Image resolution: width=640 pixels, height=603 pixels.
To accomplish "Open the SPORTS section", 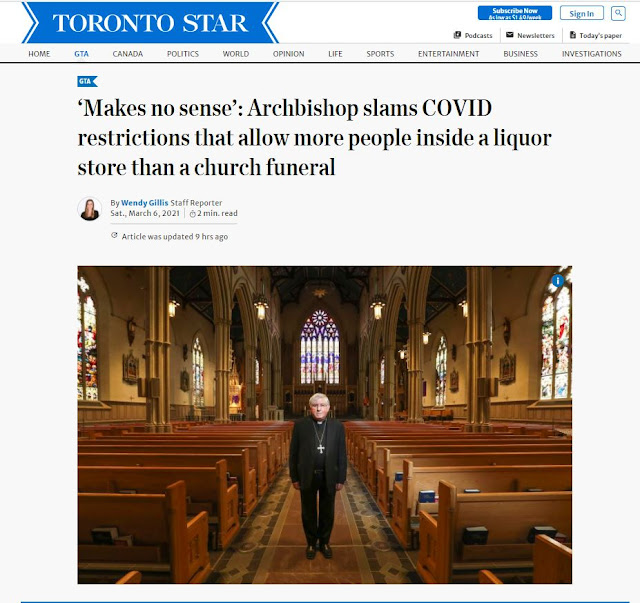I will click(380, 54).
